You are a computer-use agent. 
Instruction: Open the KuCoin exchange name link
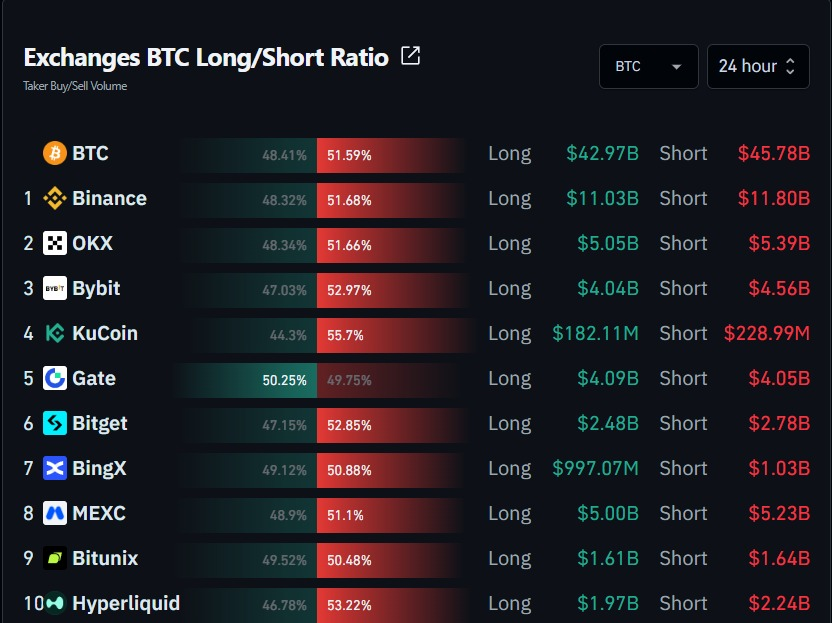(105, 333)
